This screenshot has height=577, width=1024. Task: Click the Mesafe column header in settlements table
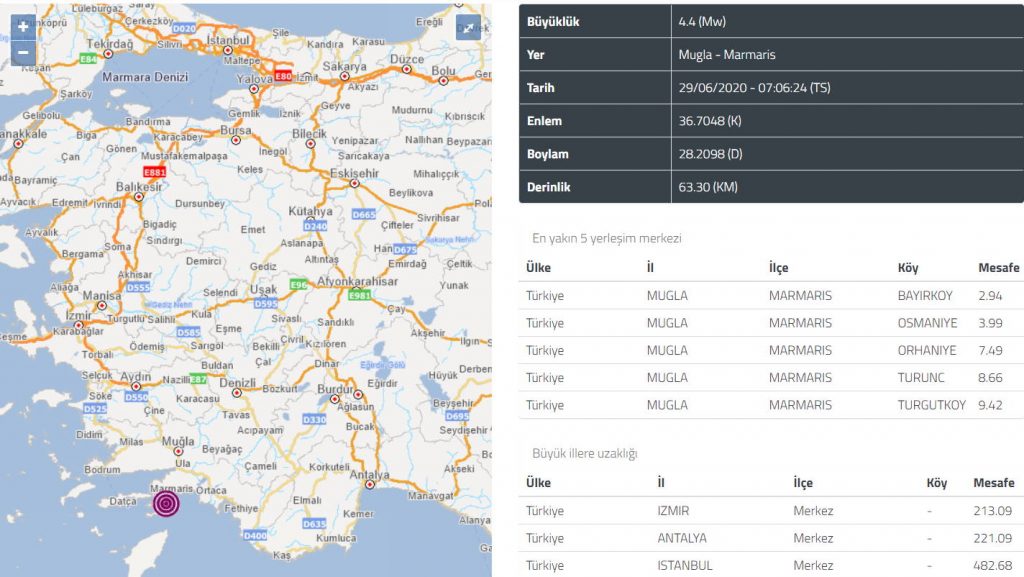coord(998,268)
